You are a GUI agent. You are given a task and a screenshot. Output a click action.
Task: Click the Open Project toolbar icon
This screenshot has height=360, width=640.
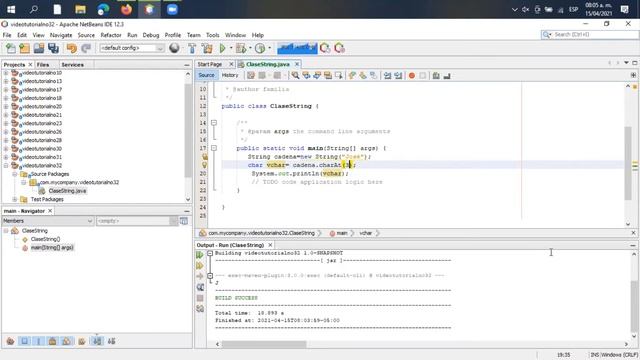pos(39,48)
